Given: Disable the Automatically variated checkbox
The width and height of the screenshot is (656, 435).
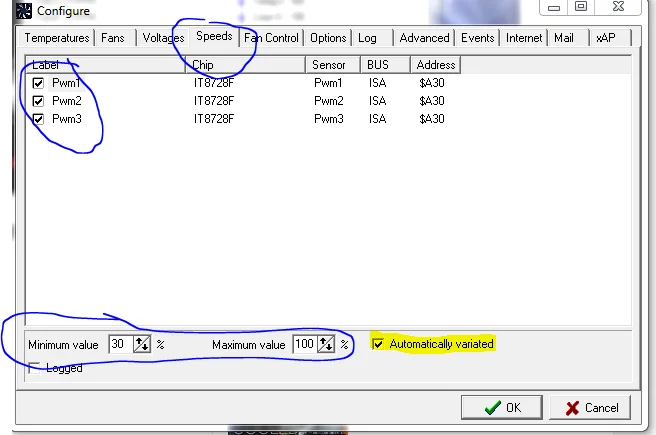Looking at the screenshot, I should click(x=378, y=344).
